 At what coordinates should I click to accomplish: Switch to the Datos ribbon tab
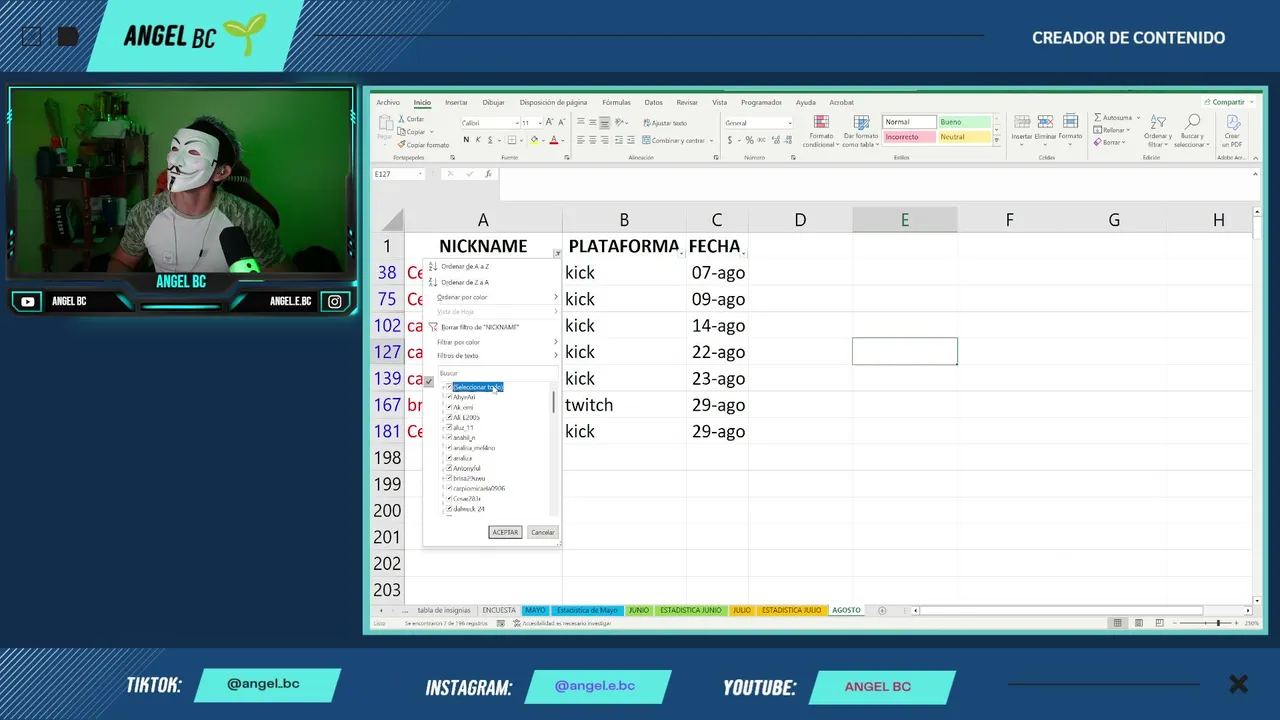point(653,102)
